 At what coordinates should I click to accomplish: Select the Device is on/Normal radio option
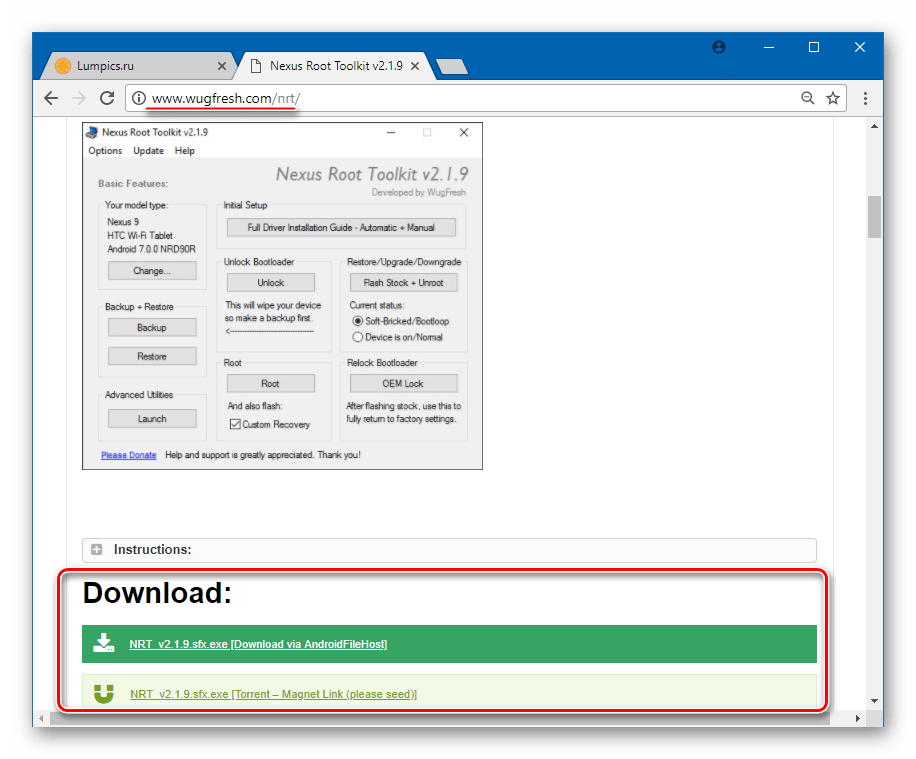pyautogui.click(x=358, y=337)
